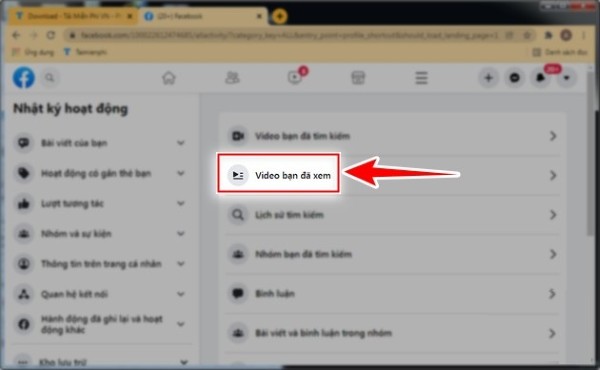Open Bài viết và bình luận trong nhóm
Image resolution: width=600 pixels, height=370 pixels.
click(x=392, y=333)
